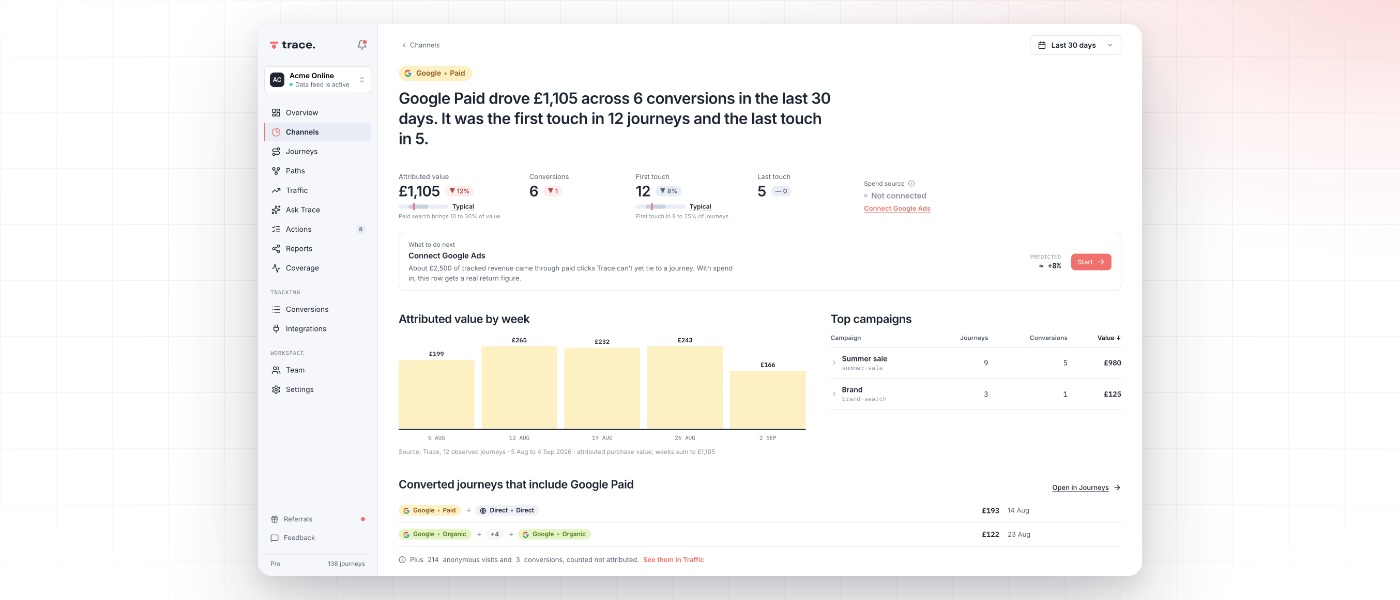Select Channels in the sidebar
Viewport: 1400px width, 600px height.
point(318,132)
